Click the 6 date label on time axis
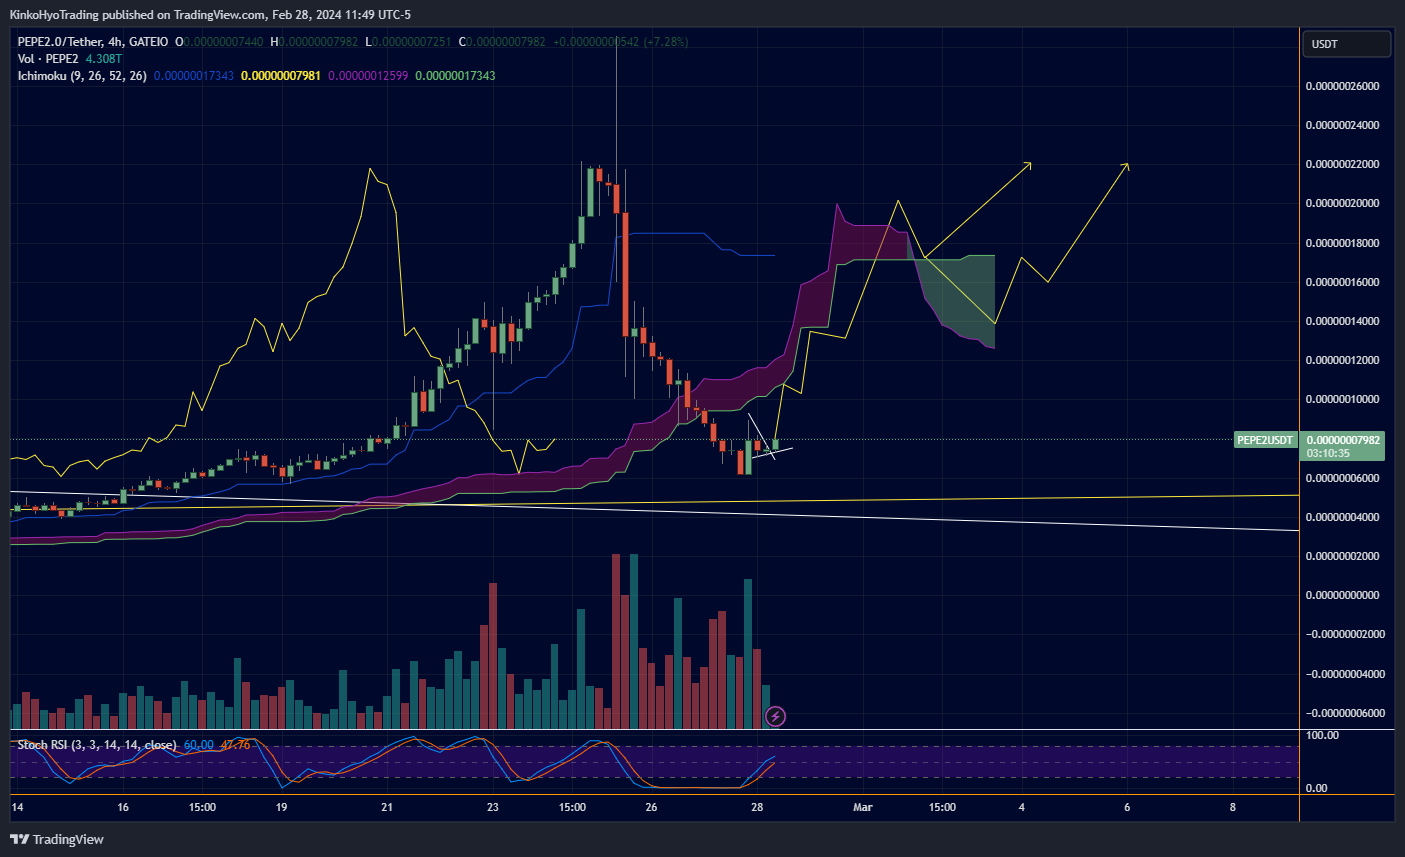The width and height of the screenshot is (1405, 857). [1127, 807]
